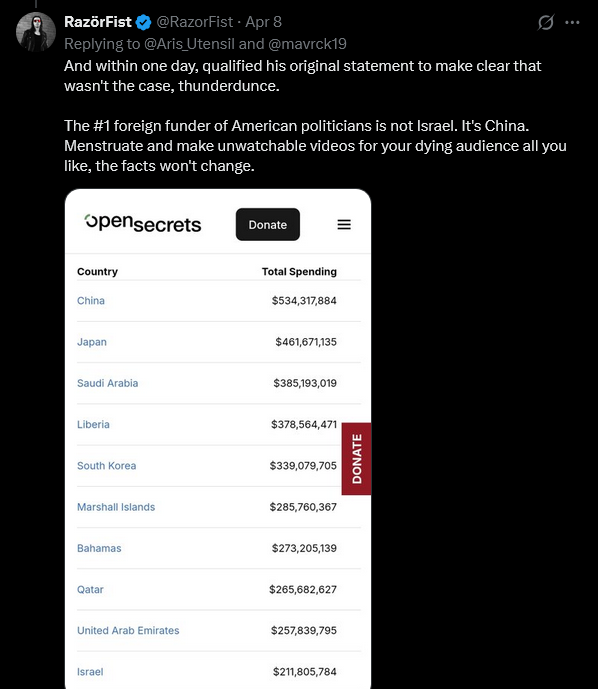Open the China country link

point(91,301)
